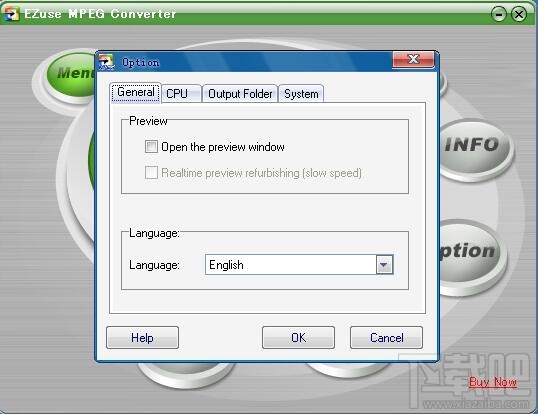The width and height of the screenshot is (538, 414).
Task: Confirm with the OK button
Action: click(298, 338)
